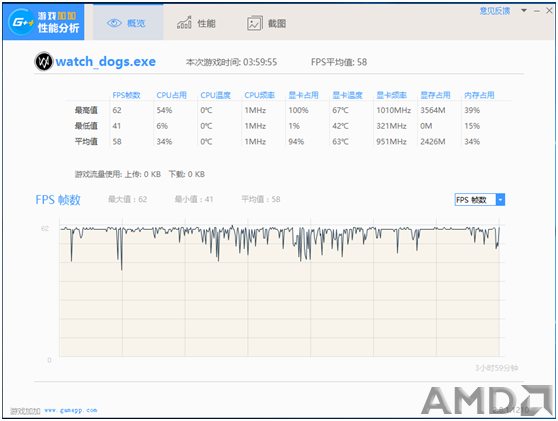
Task: Click the eye icon on the 概览 tab
Action: pyautogui.click(x=114, y=23)
